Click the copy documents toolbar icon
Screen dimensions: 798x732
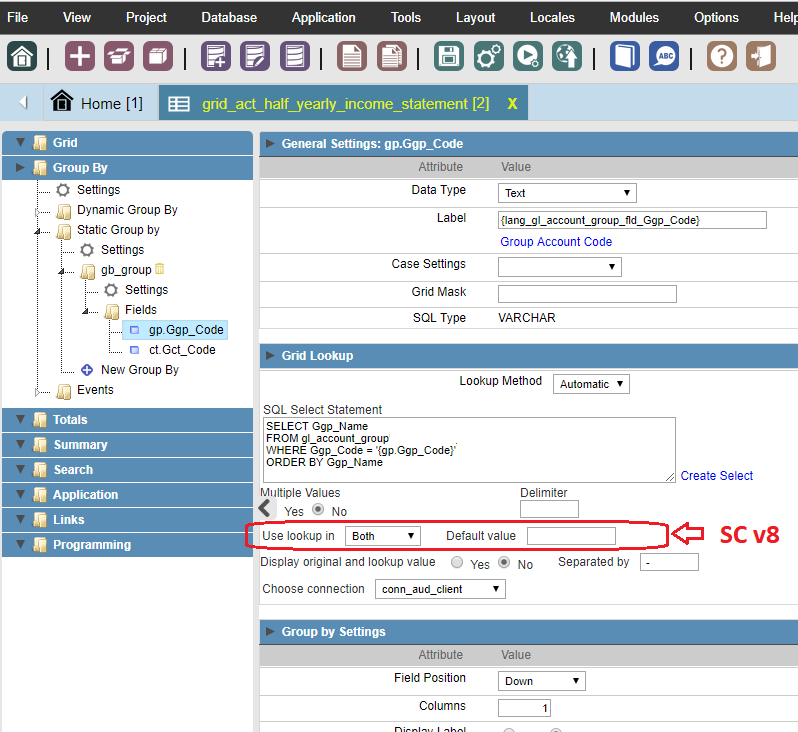391,56
